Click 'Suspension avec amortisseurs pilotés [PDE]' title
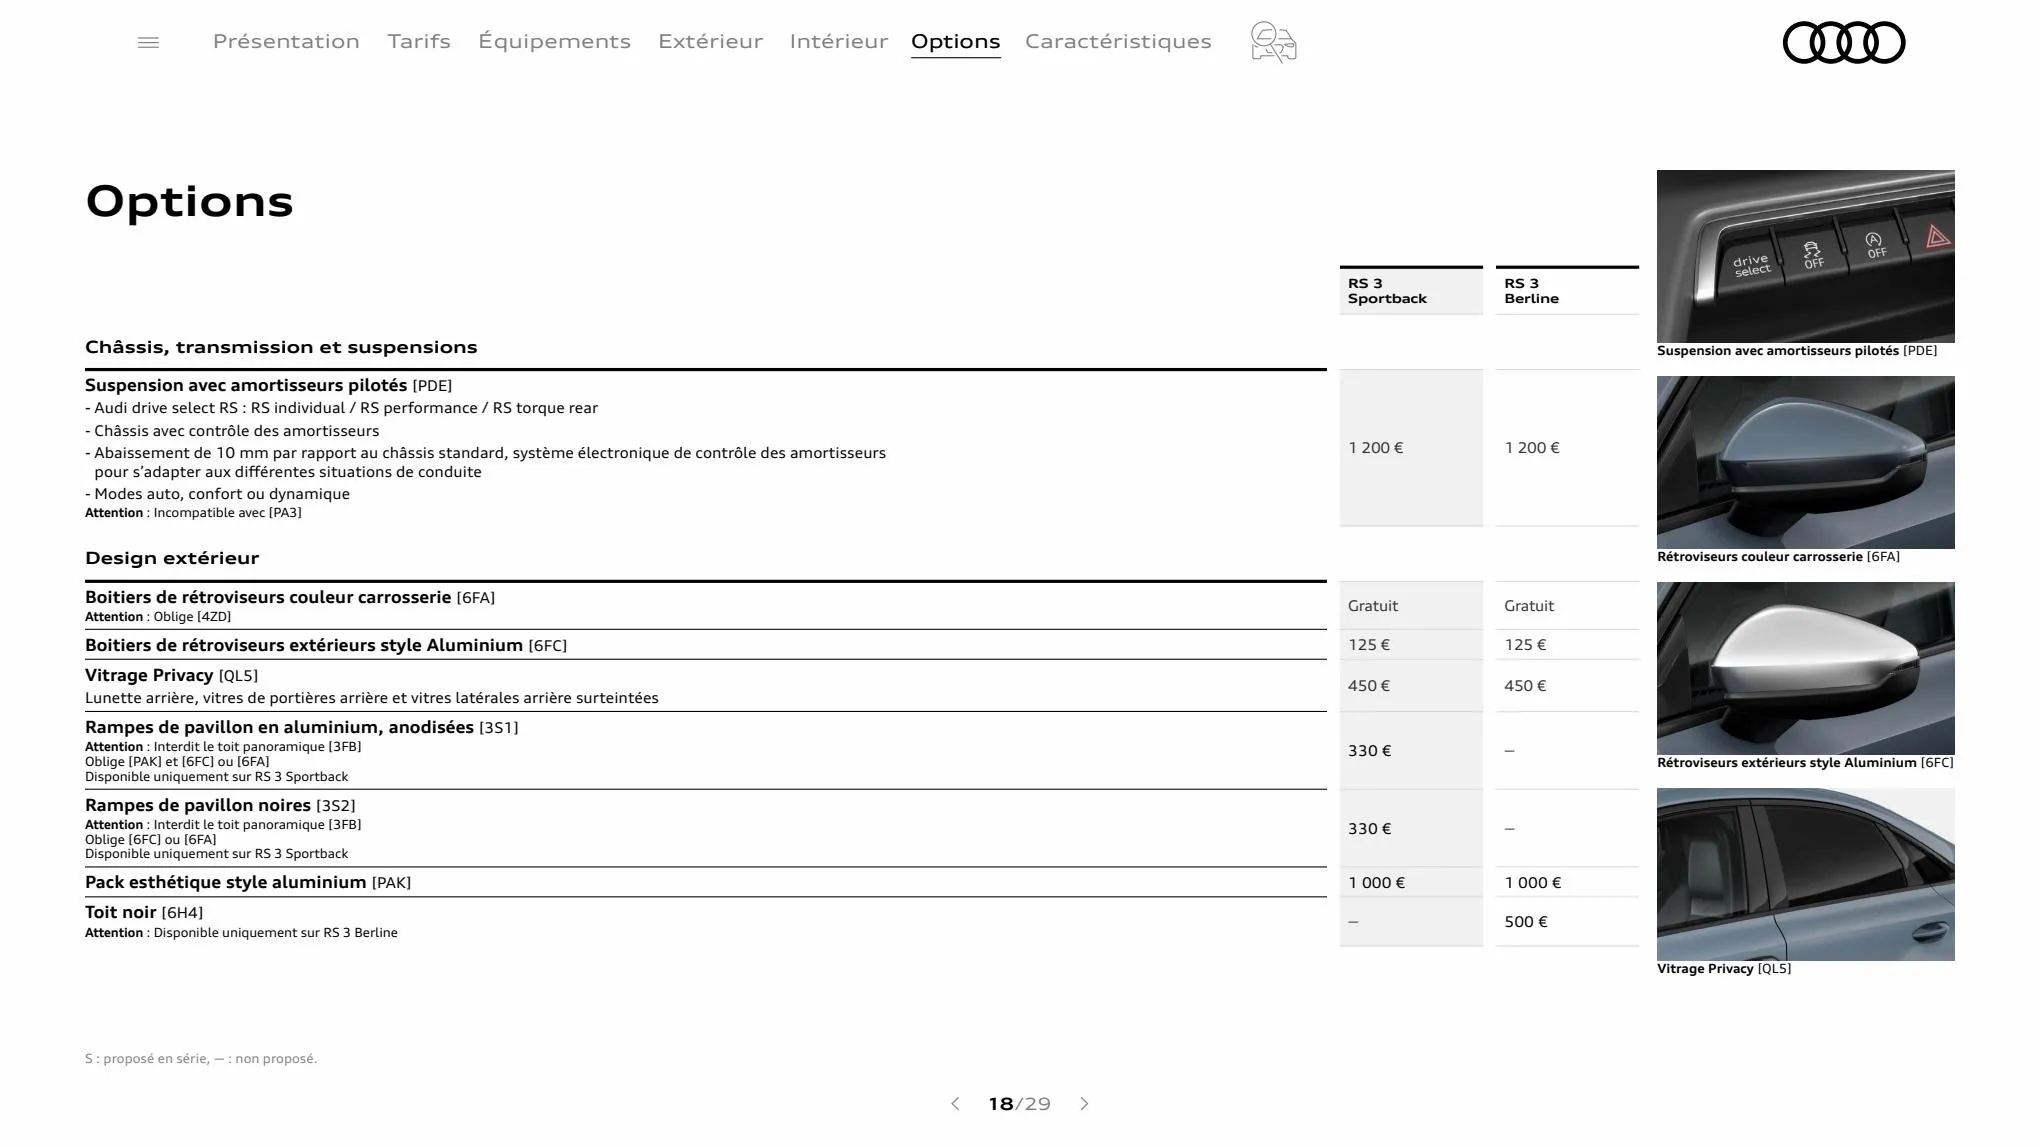The height and width of the screenshot is (1147, 2040). tap(268, 385)
